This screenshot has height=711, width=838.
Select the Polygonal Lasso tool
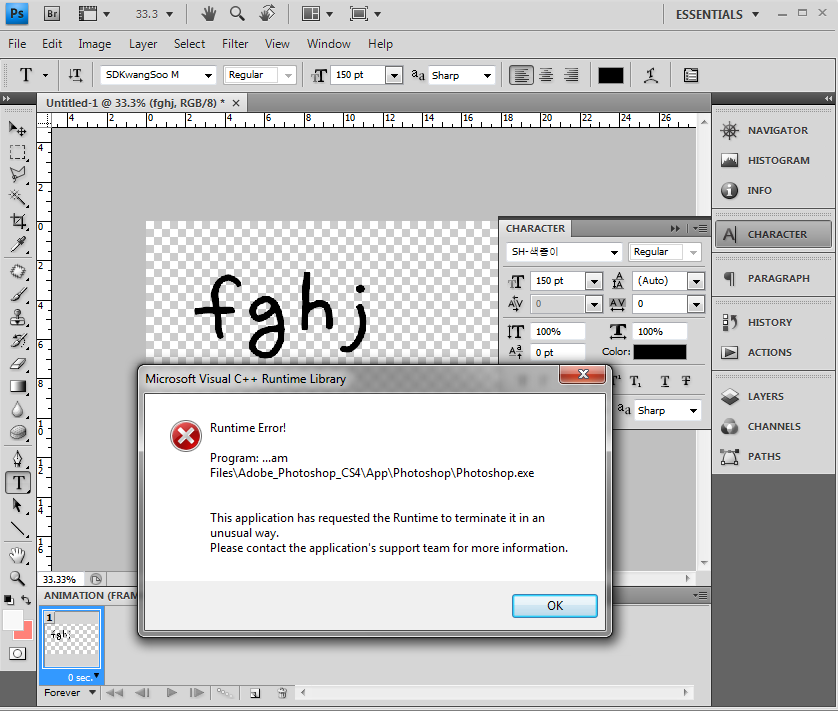[17, 175]
